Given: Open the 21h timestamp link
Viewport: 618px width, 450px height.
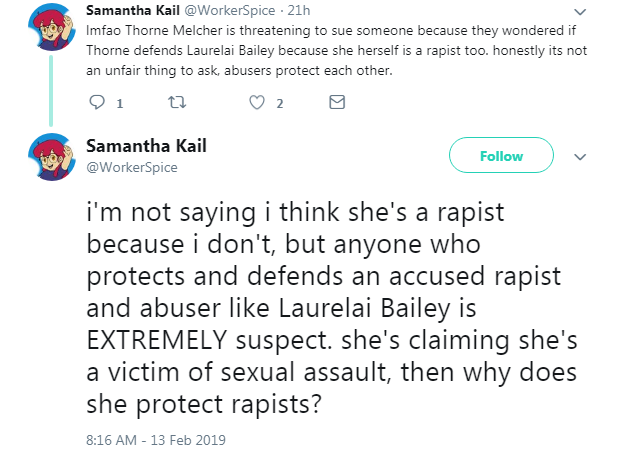Looking at the screenshot, I should click(299, 10).
